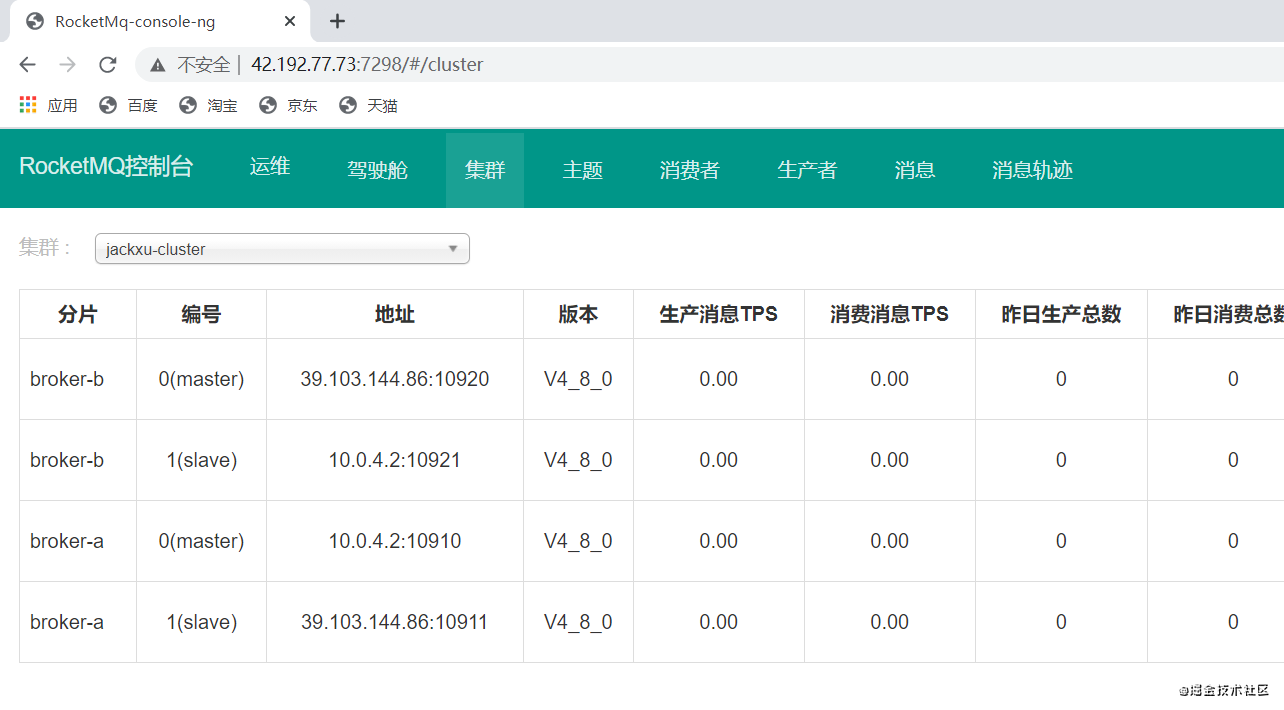Open the 消费者 consumer menu
The image size is (1284, 710).
[x=690, y=170]
